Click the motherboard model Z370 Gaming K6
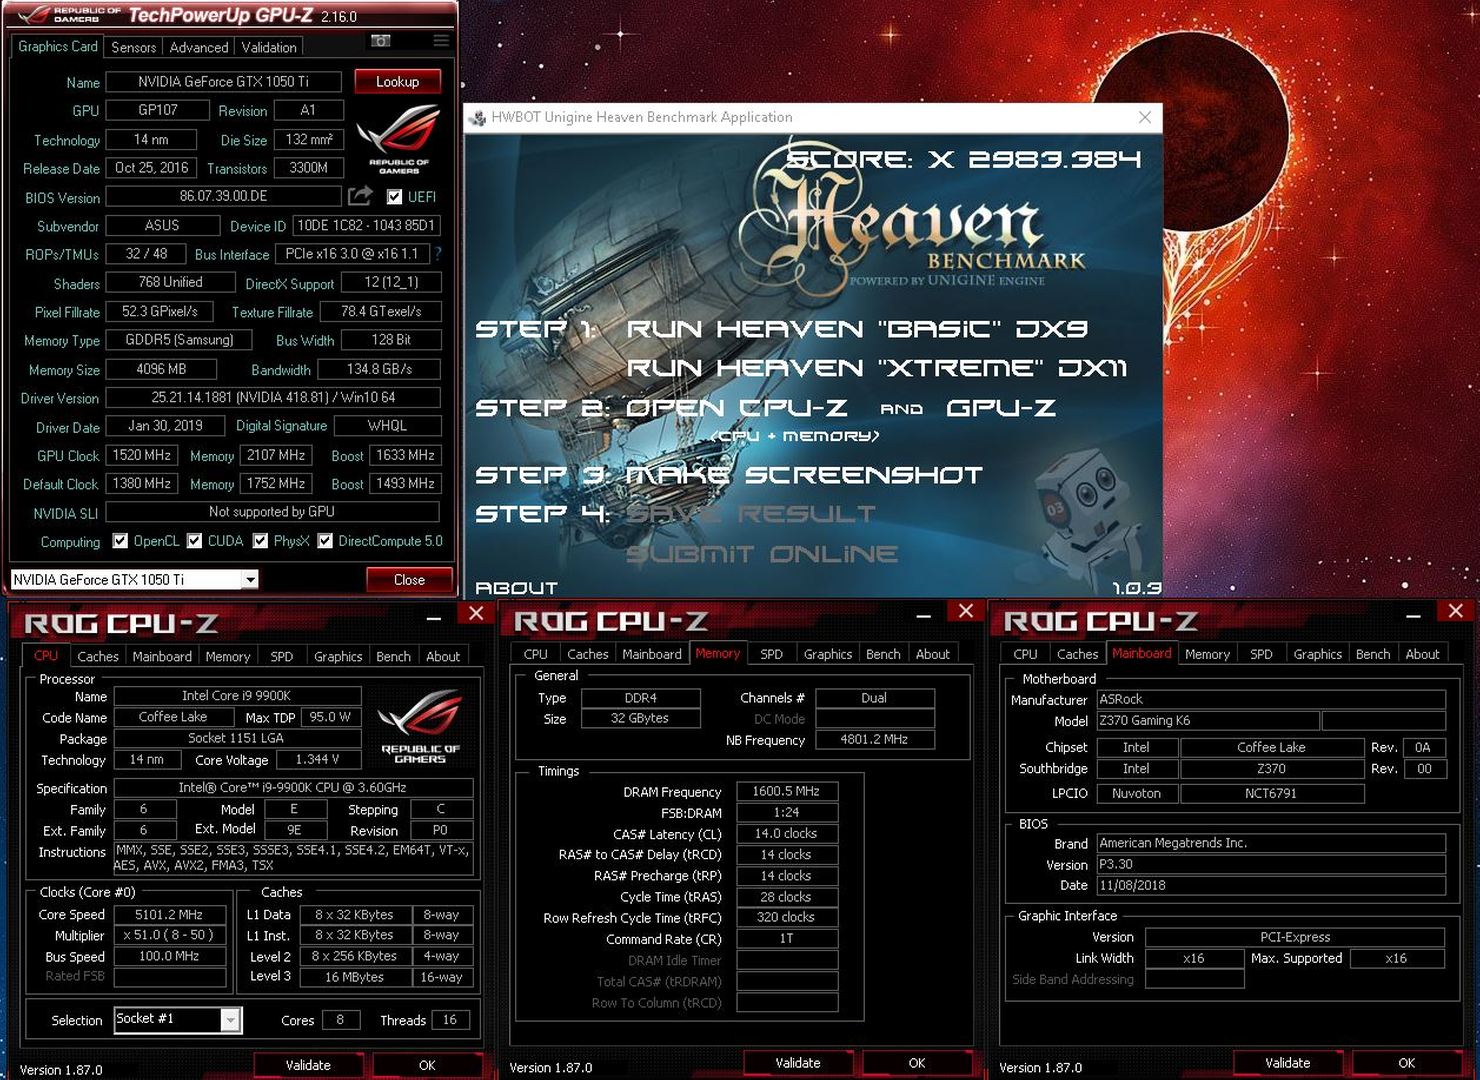 pyautogui.click(x=1208, y=721)
